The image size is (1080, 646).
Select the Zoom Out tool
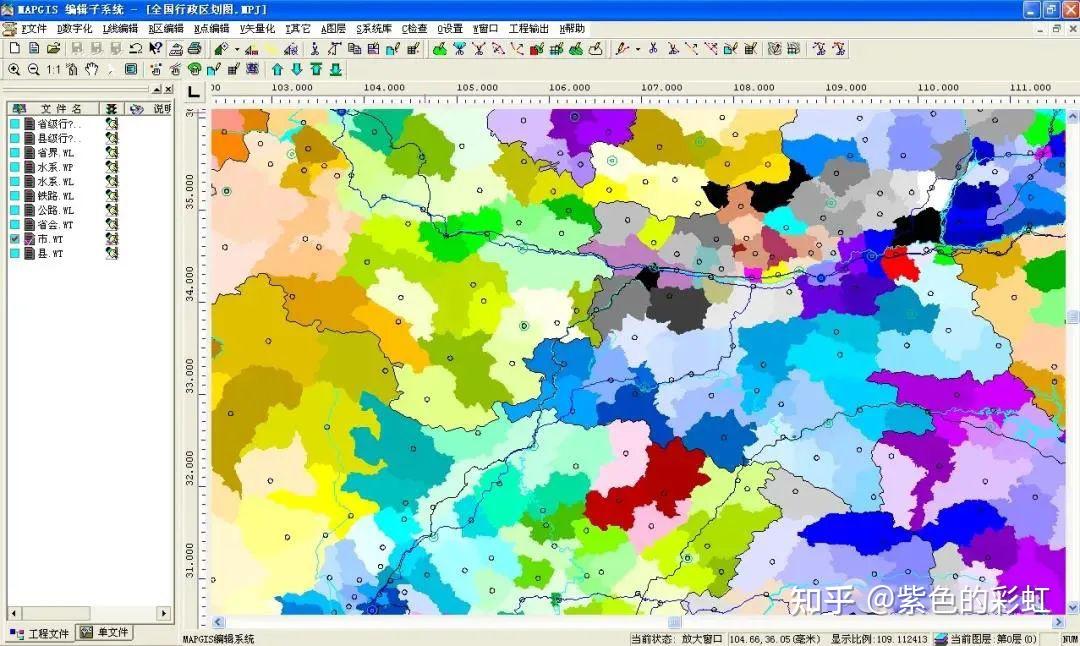33,68
